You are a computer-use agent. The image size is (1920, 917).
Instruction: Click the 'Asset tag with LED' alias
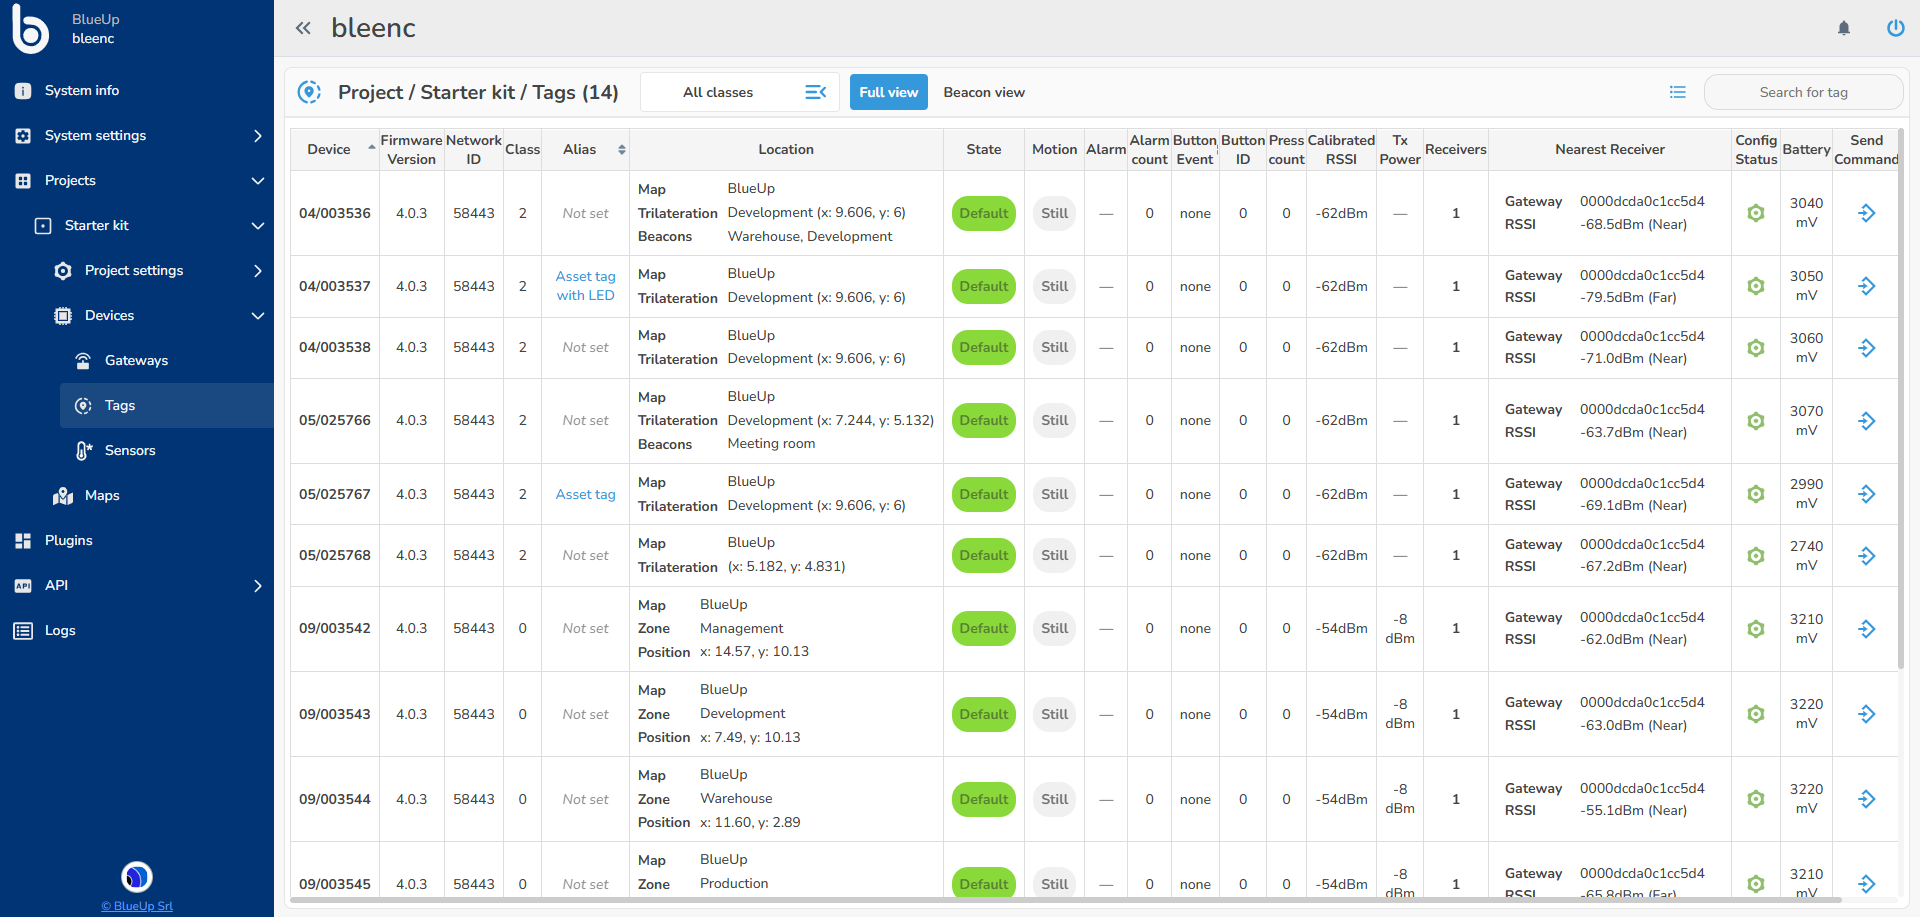click(x=585, y=286)
